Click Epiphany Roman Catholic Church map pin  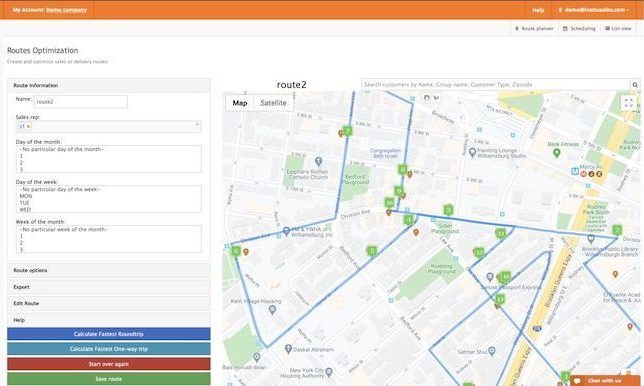click(318, 161)
